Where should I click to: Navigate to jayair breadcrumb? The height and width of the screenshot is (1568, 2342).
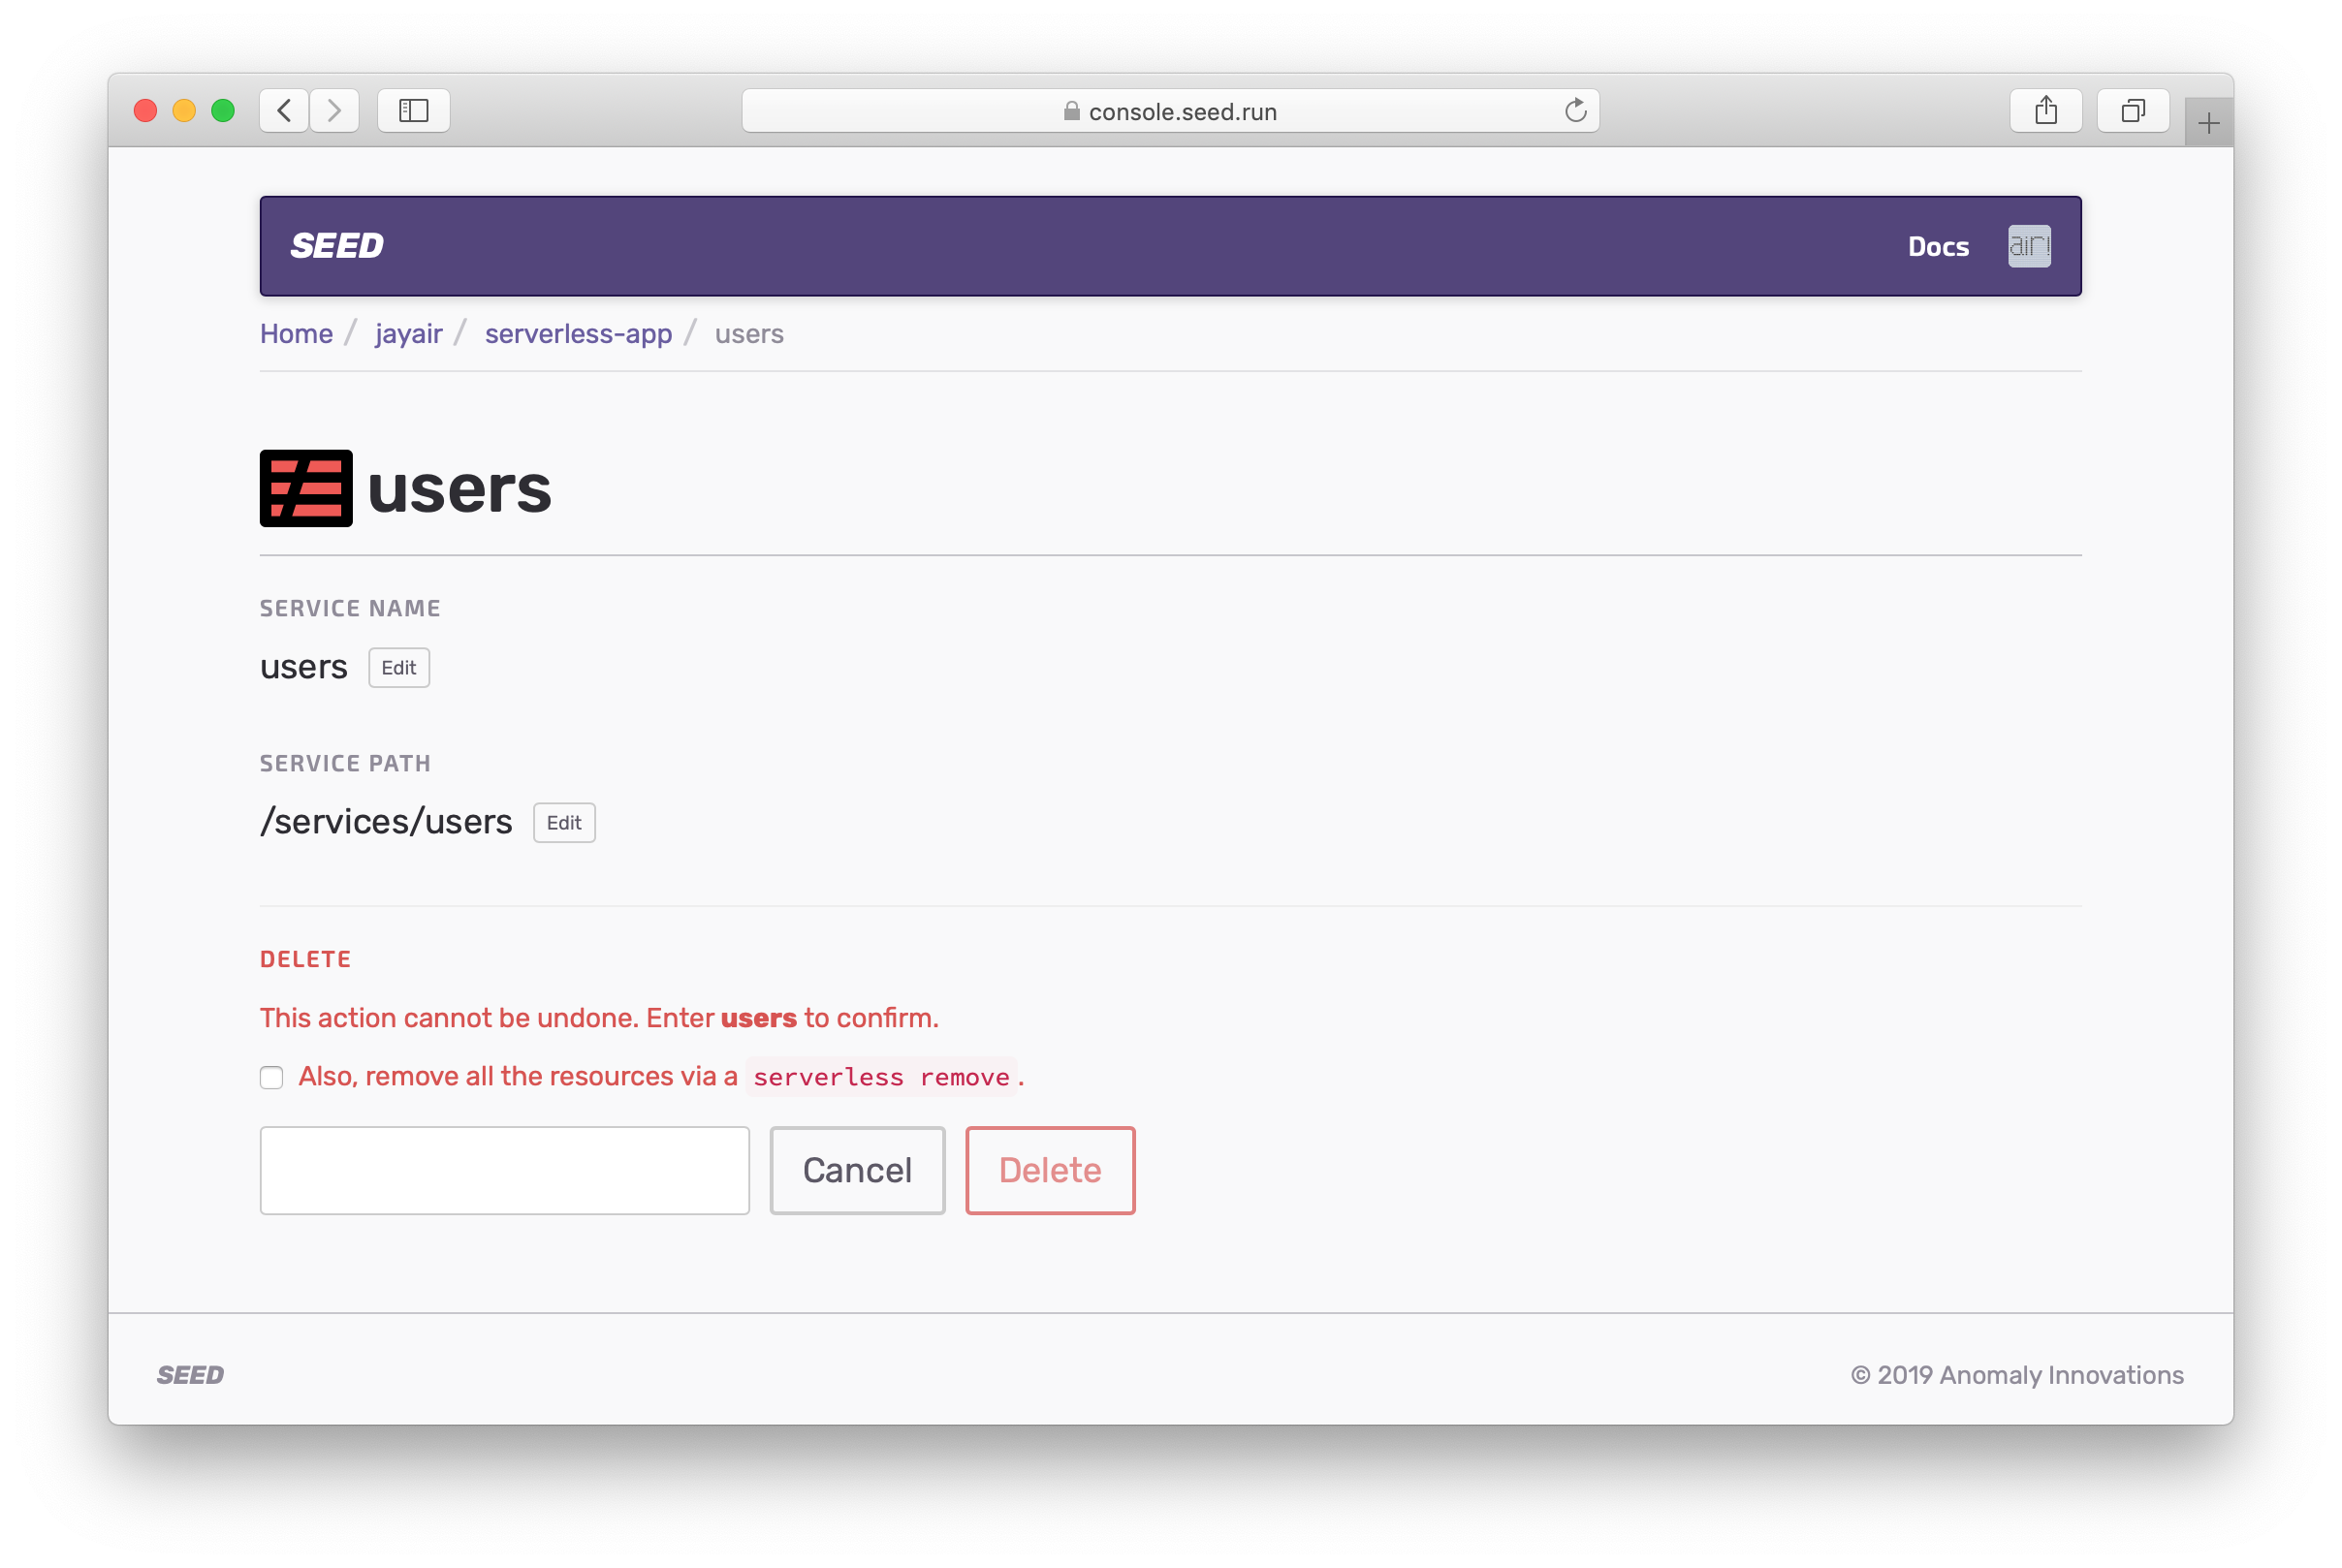click(x=408, y=334)
